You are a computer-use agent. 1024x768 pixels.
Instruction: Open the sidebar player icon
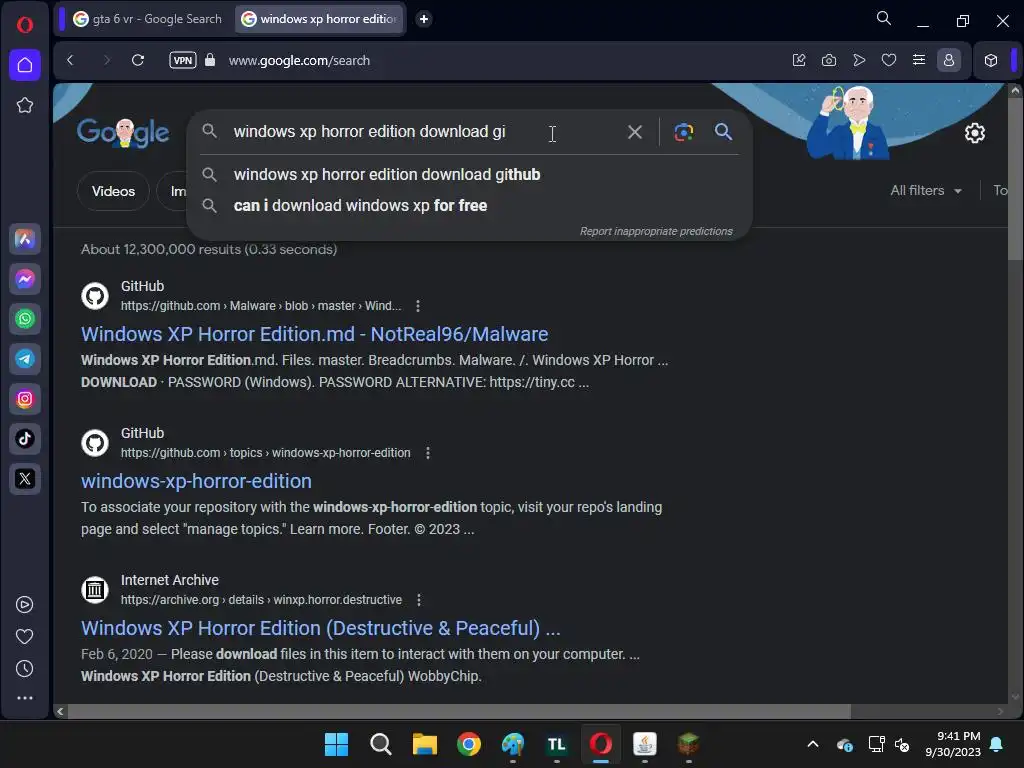coord(25,605)
